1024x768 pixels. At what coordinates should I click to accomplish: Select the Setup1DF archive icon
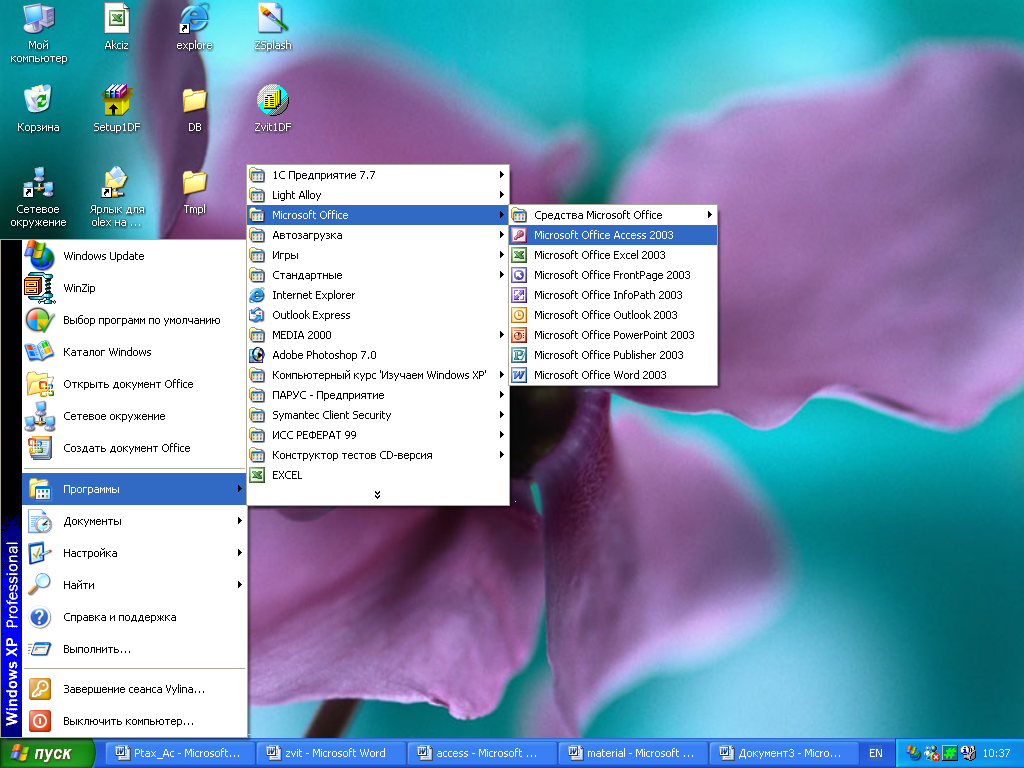coord(116,109)
